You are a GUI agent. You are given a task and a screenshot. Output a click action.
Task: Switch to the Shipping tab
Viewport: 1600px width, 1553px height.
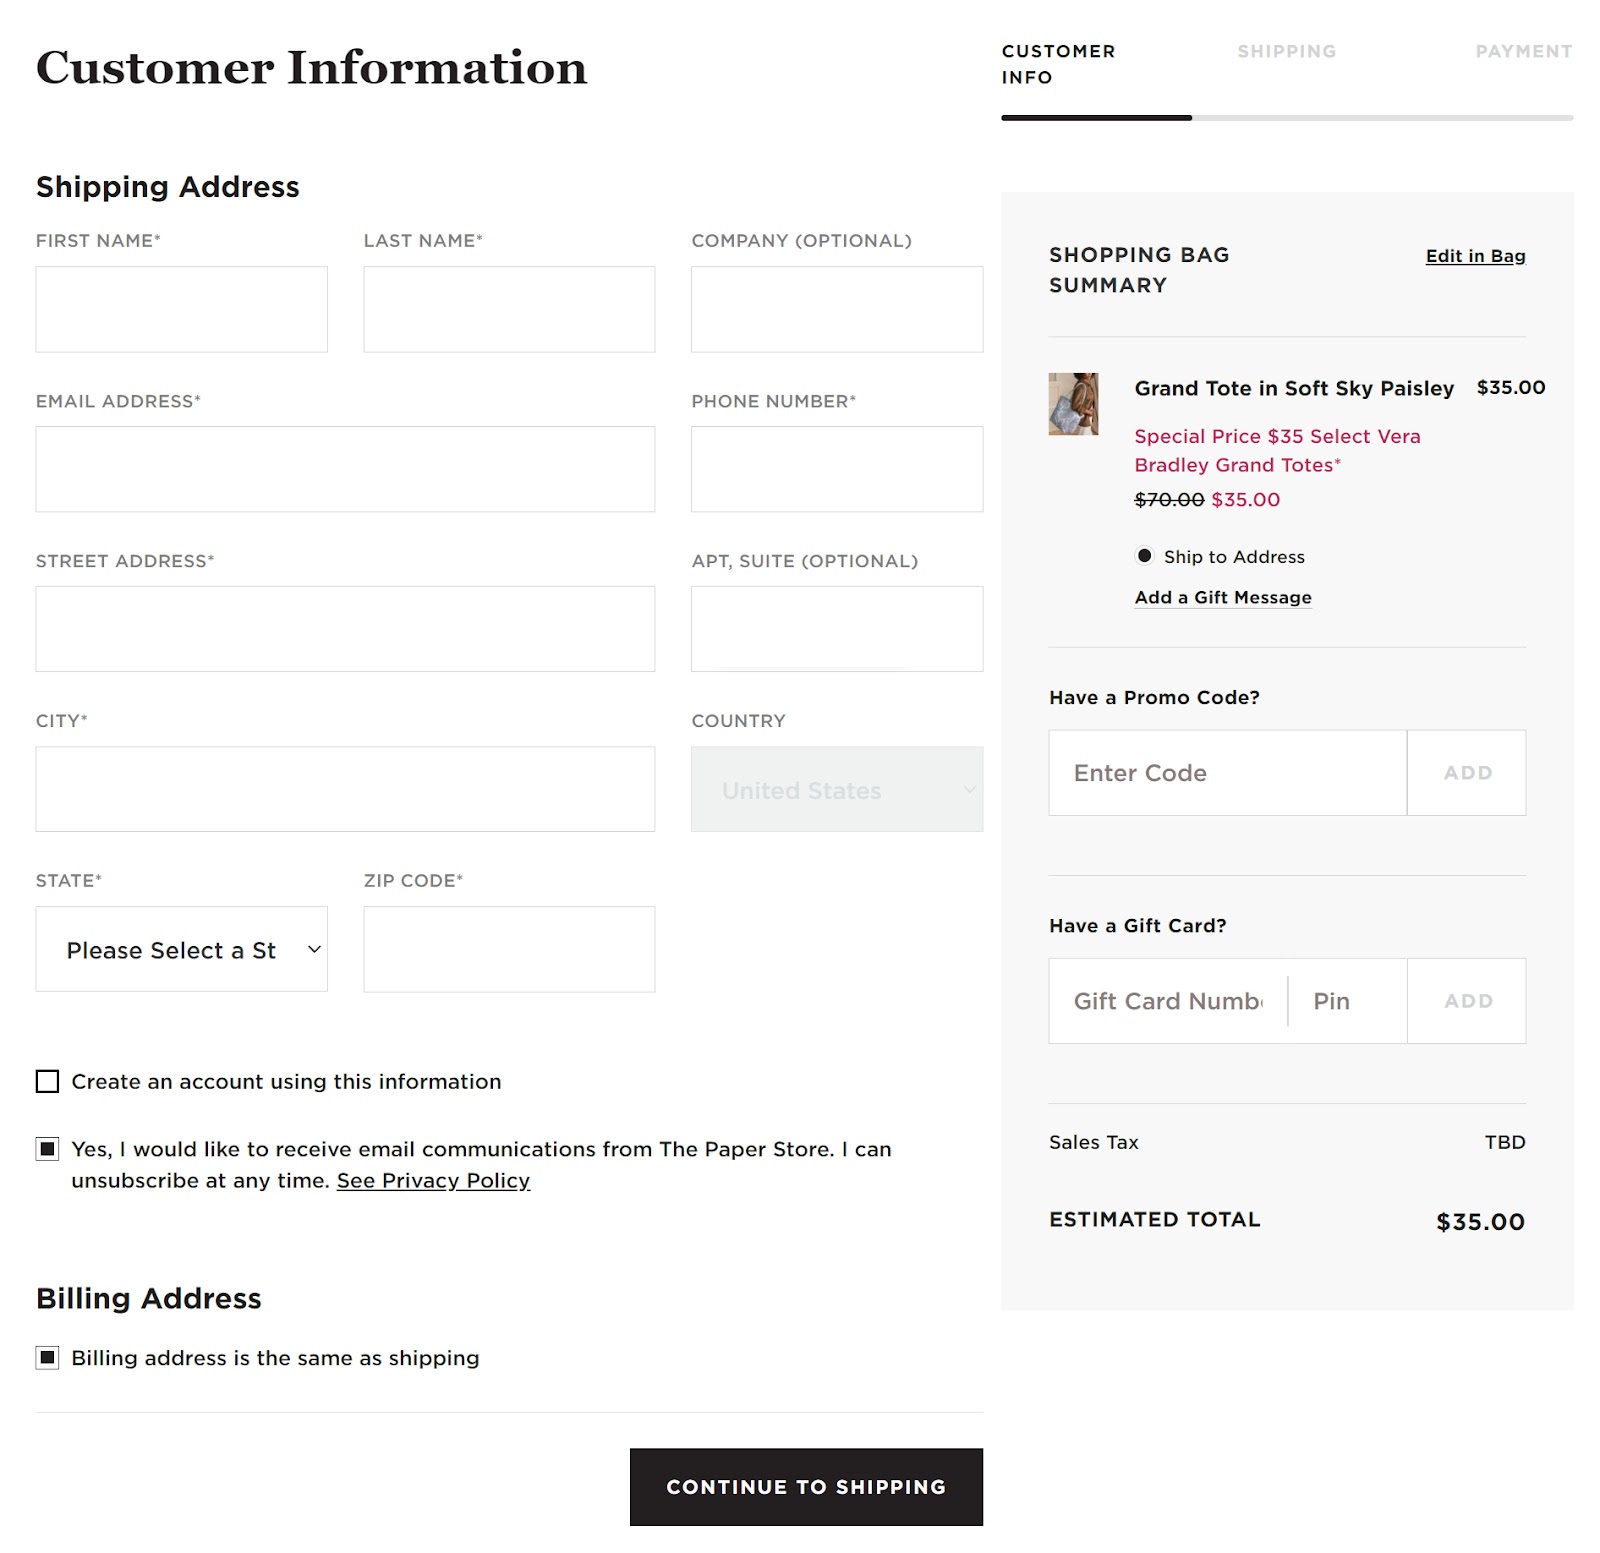pos(1286,51)
